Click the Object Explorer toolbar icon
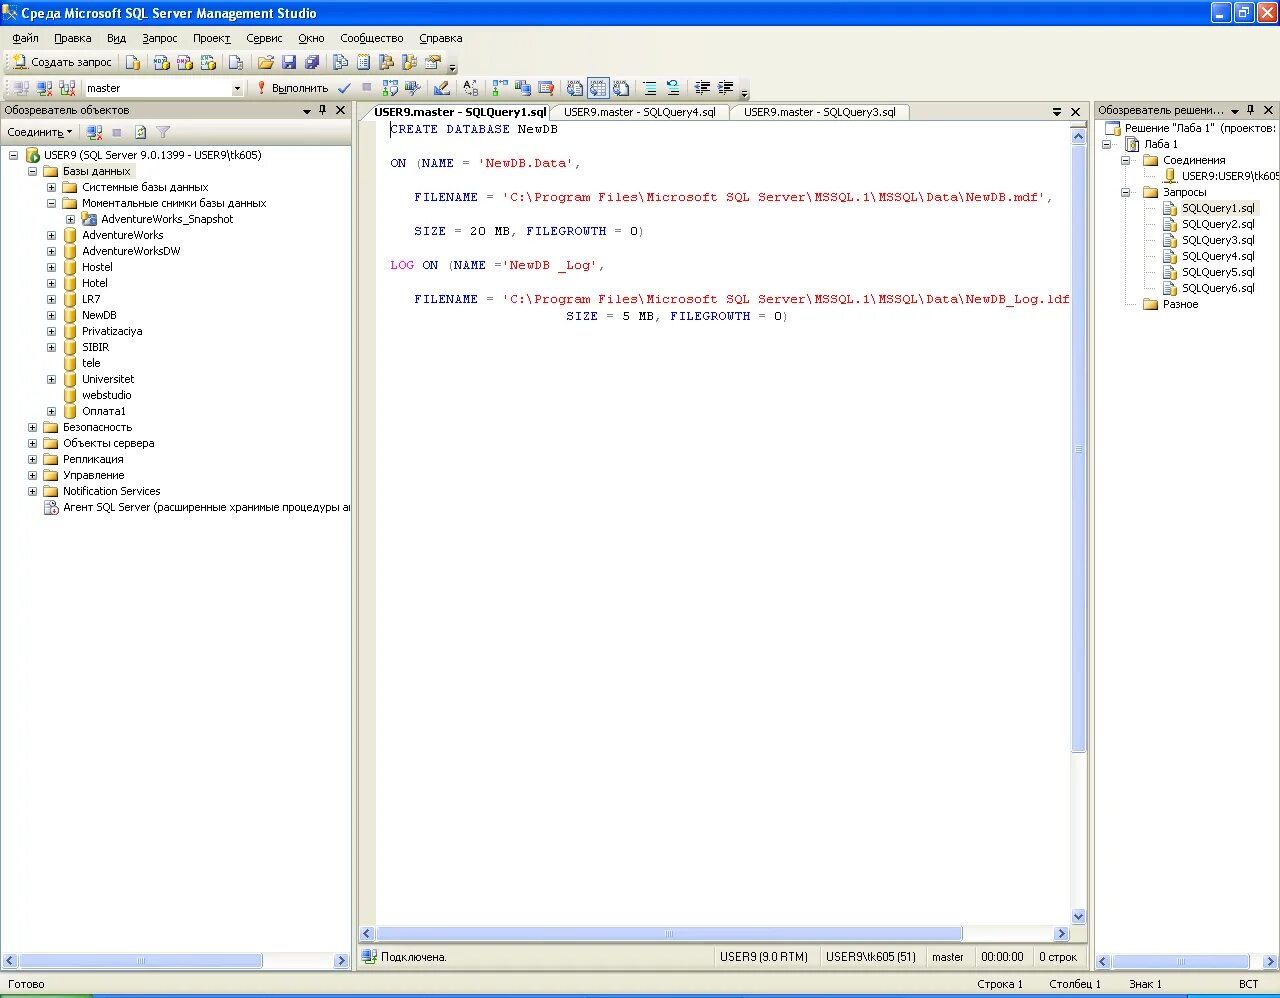Image resolution: width=1280 pixels, height=998 pixels. pos(386,62)
